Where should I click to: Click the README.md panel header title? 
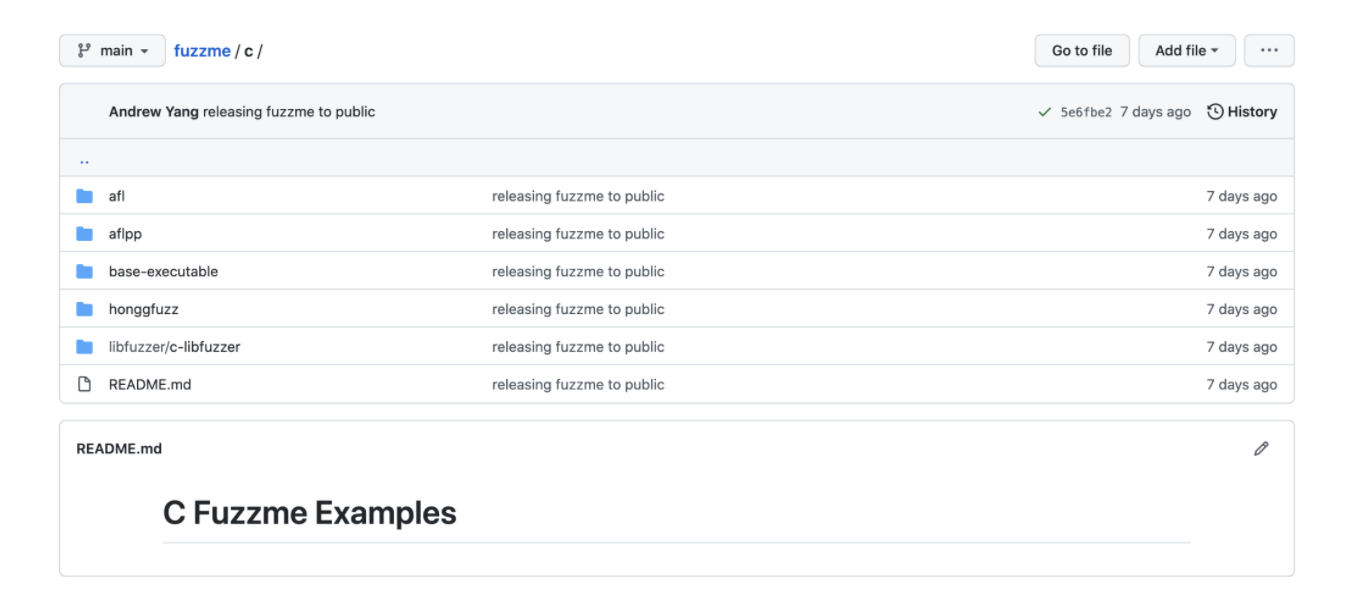[x=119, y=449]
